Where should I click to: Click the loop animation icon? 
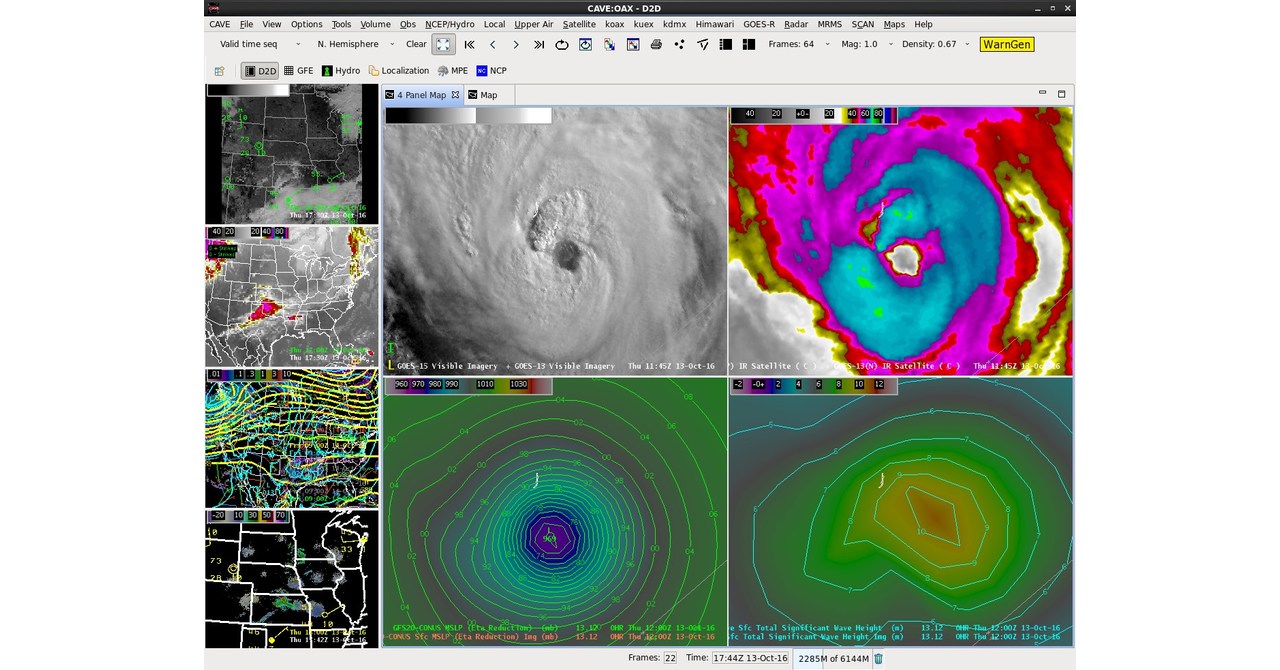pyautogui.click(x=562, y=44)
